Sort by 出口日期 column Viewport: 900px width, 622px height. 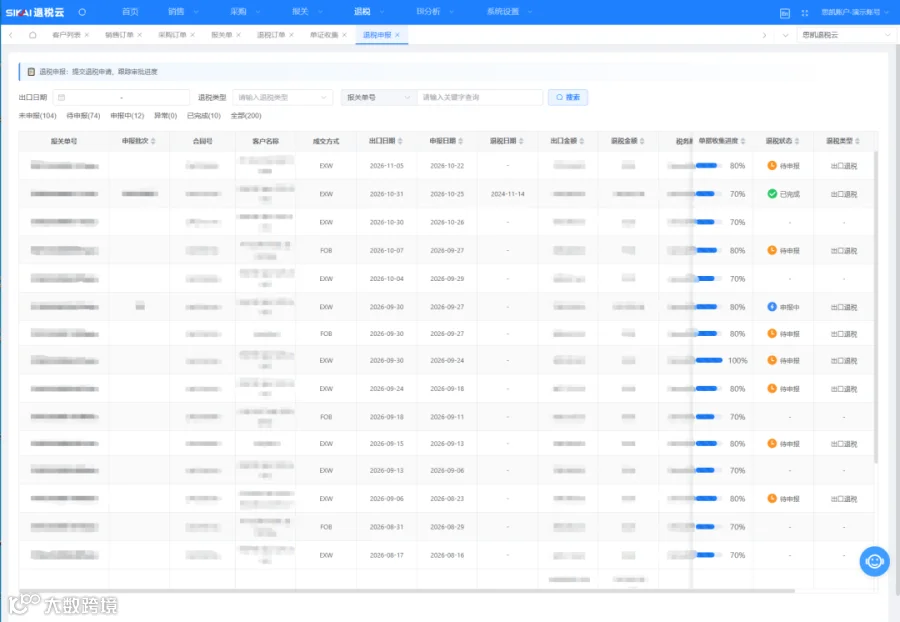click(400, 141)
